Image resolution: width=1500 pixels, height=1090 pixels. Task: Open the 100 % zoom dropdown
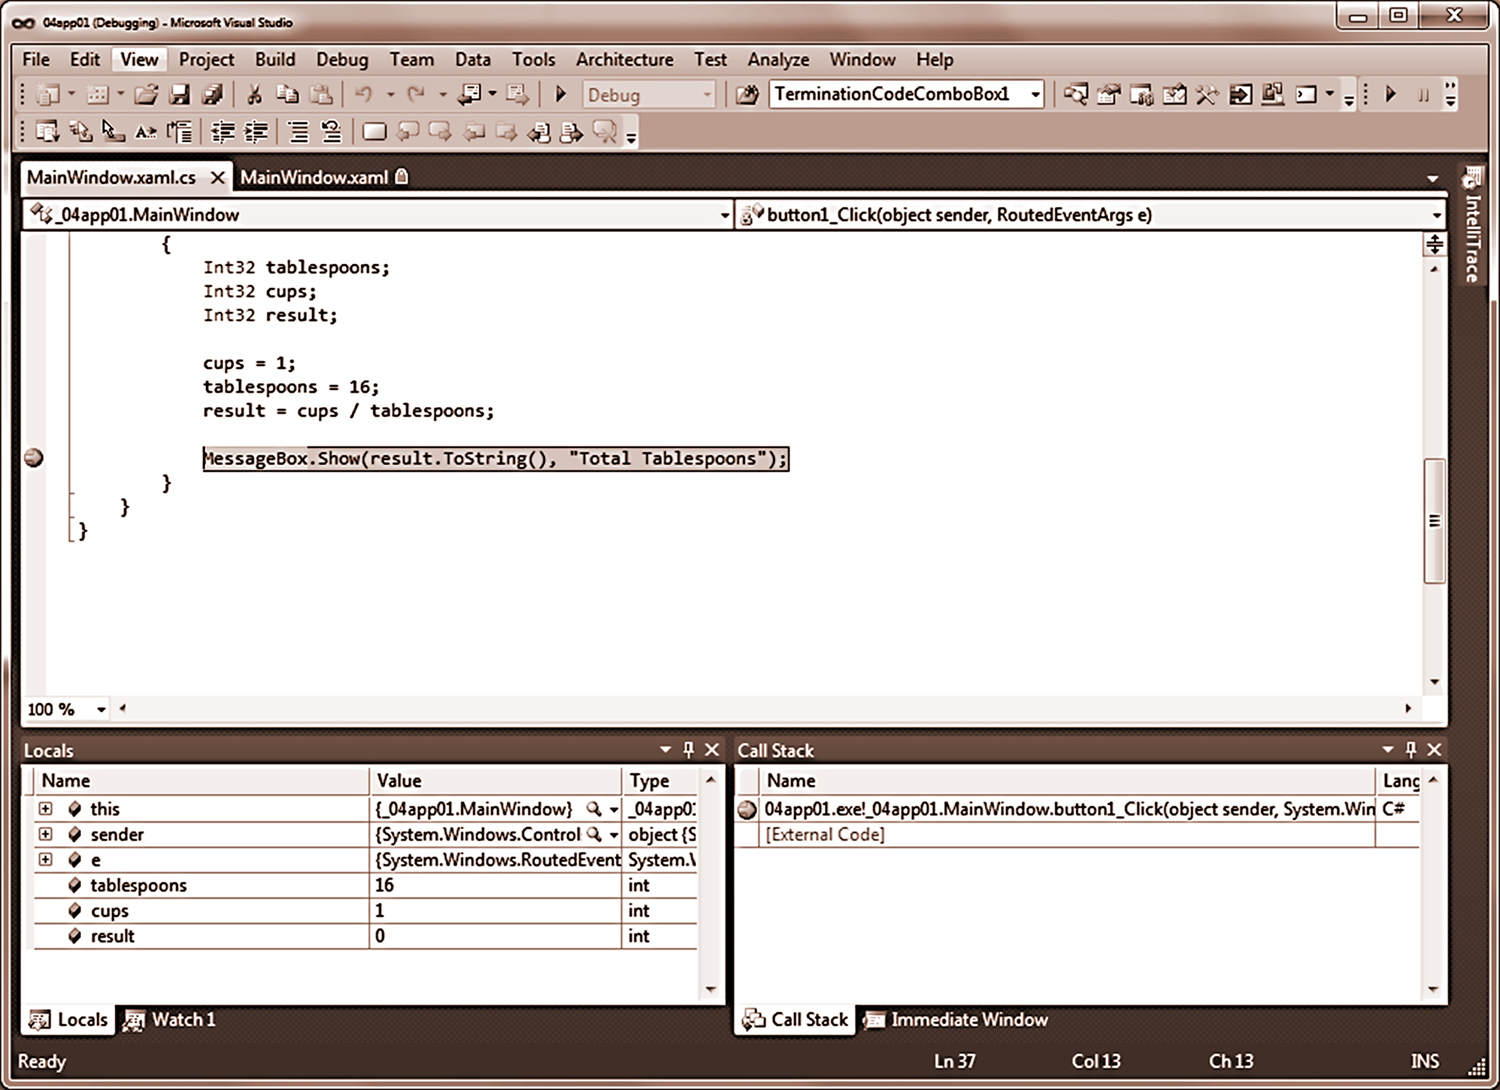click(x=101, y=709)
